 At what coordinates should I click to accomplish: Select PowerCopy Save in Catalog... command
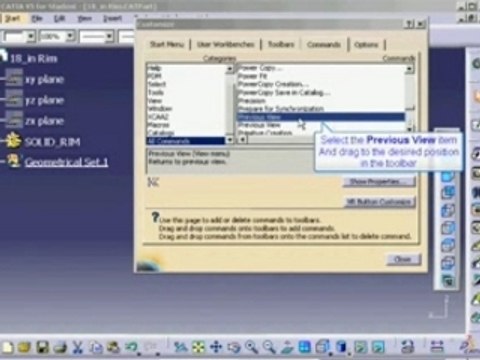click(x=284, y=92)
